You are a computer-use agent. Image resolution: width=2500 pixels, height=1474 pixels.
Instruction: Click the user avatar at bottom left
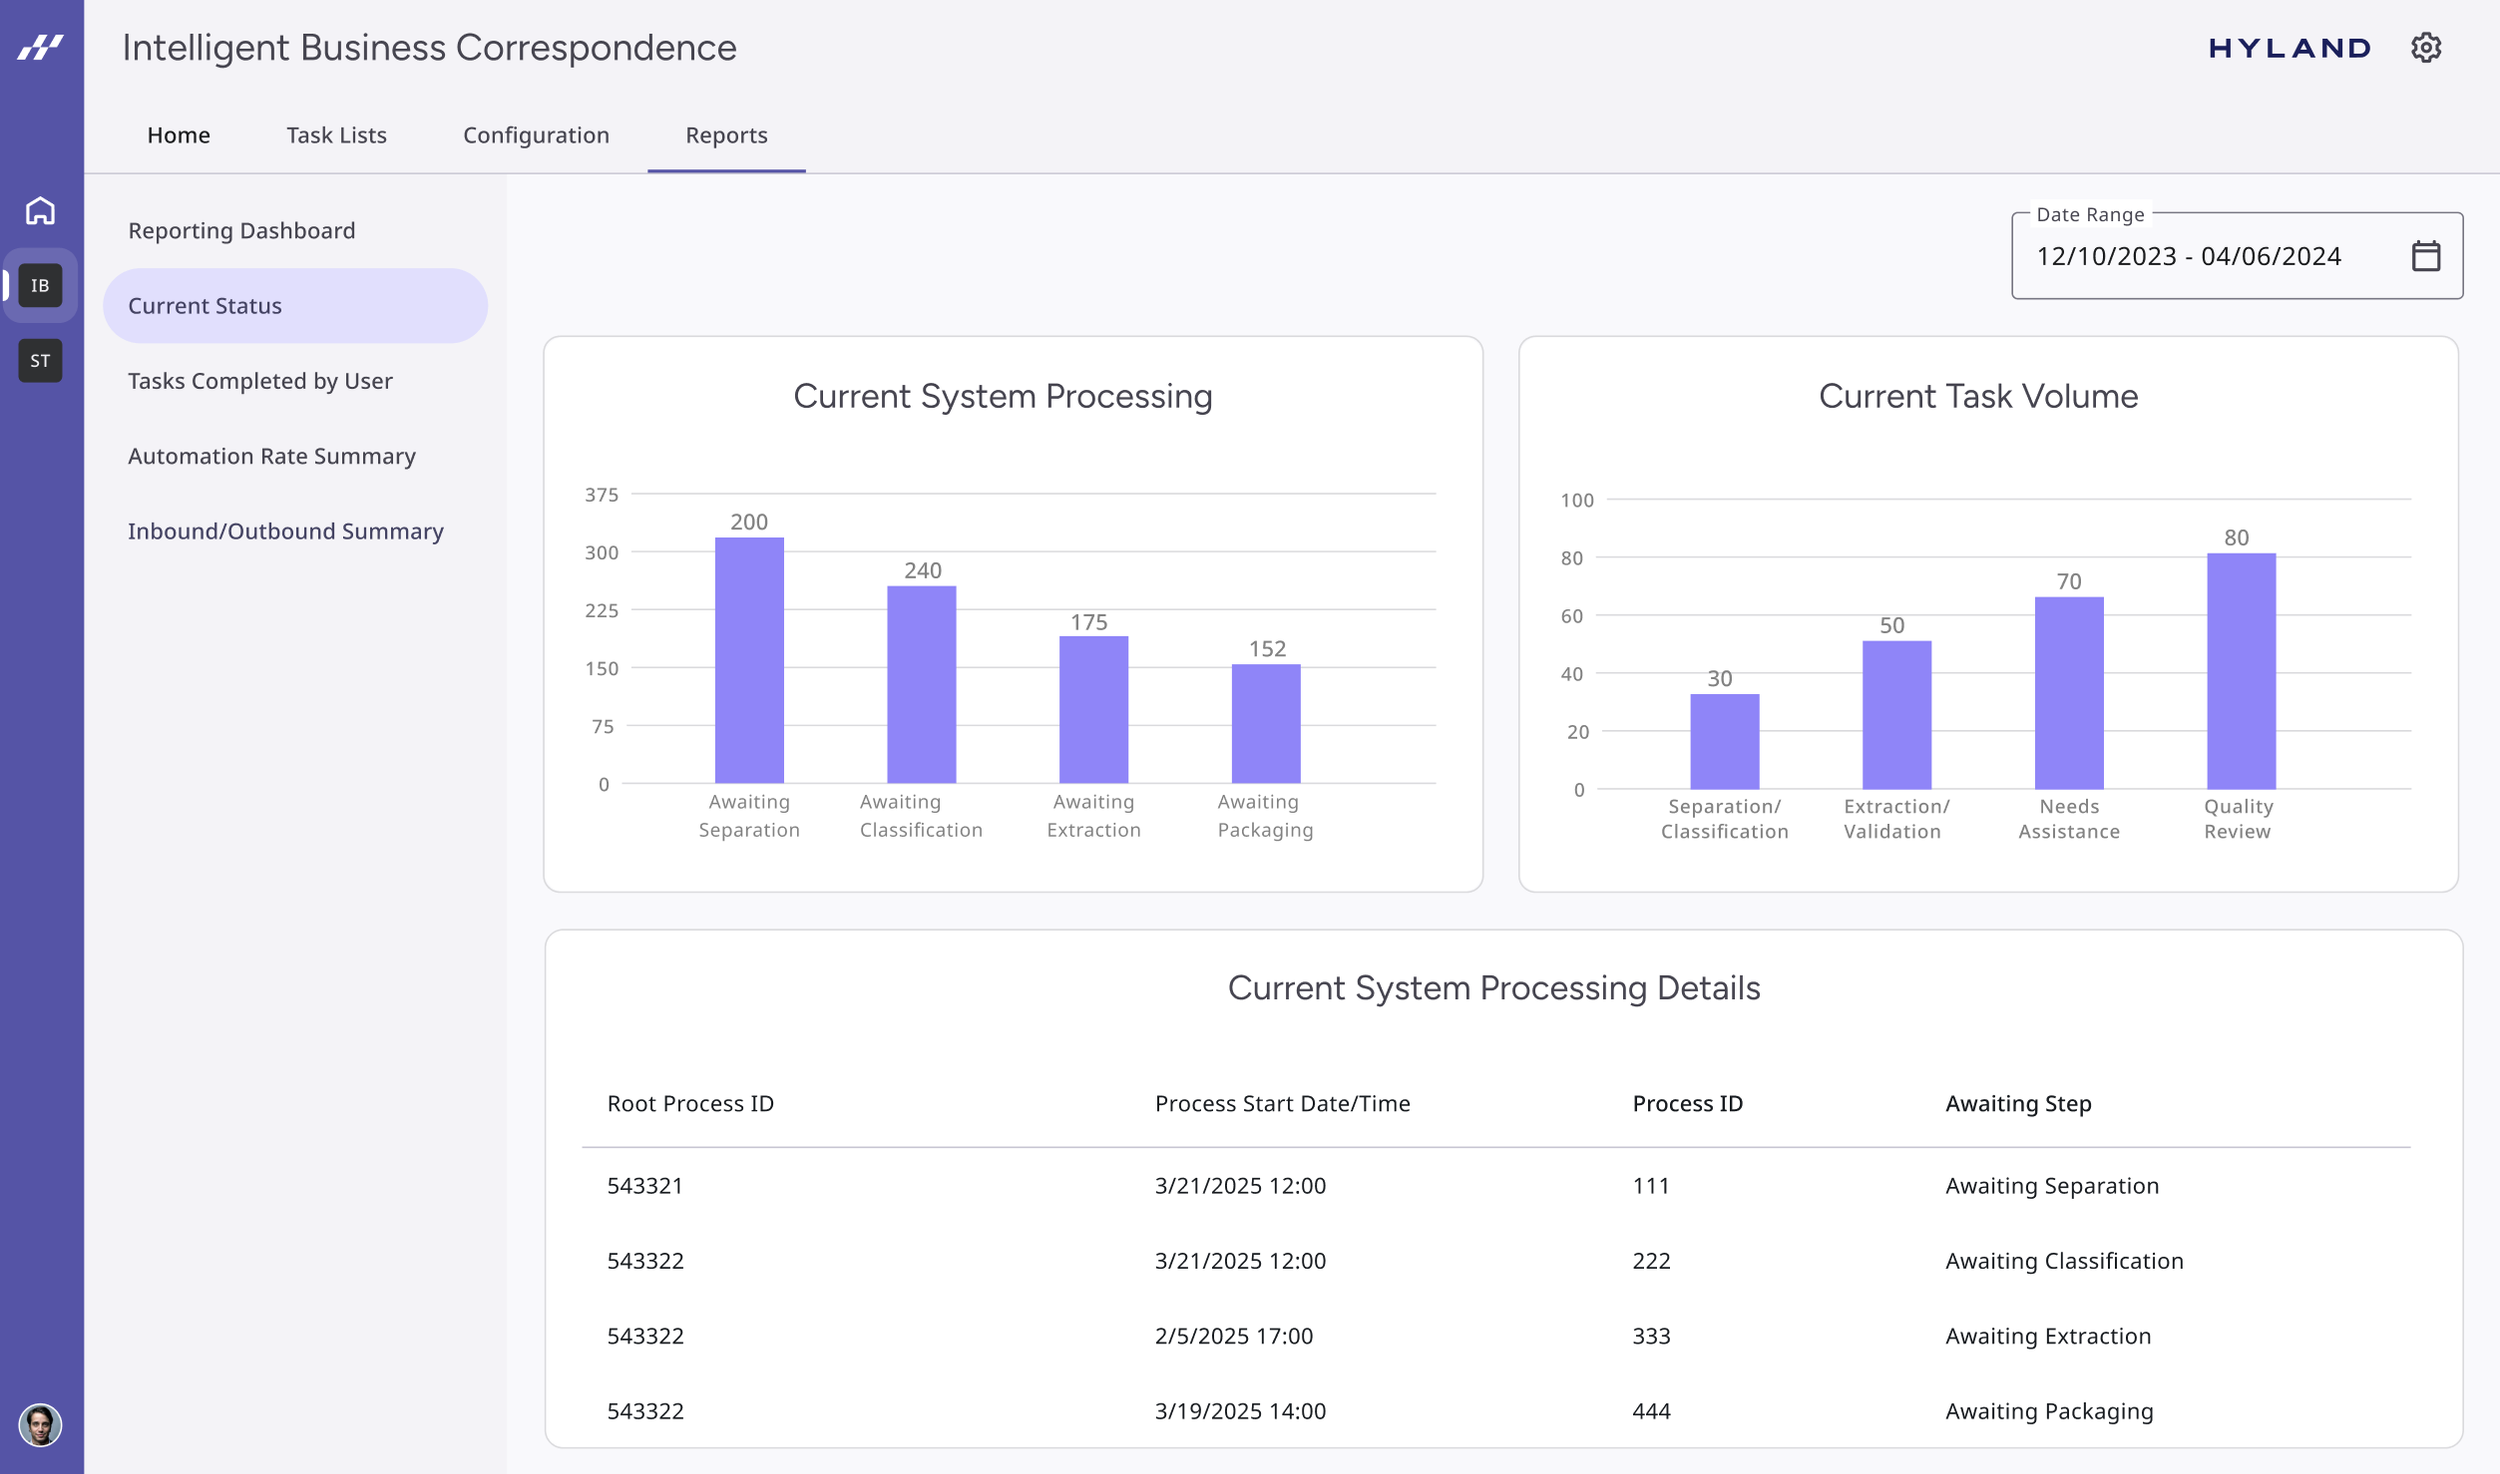[x=40, y=1424]
